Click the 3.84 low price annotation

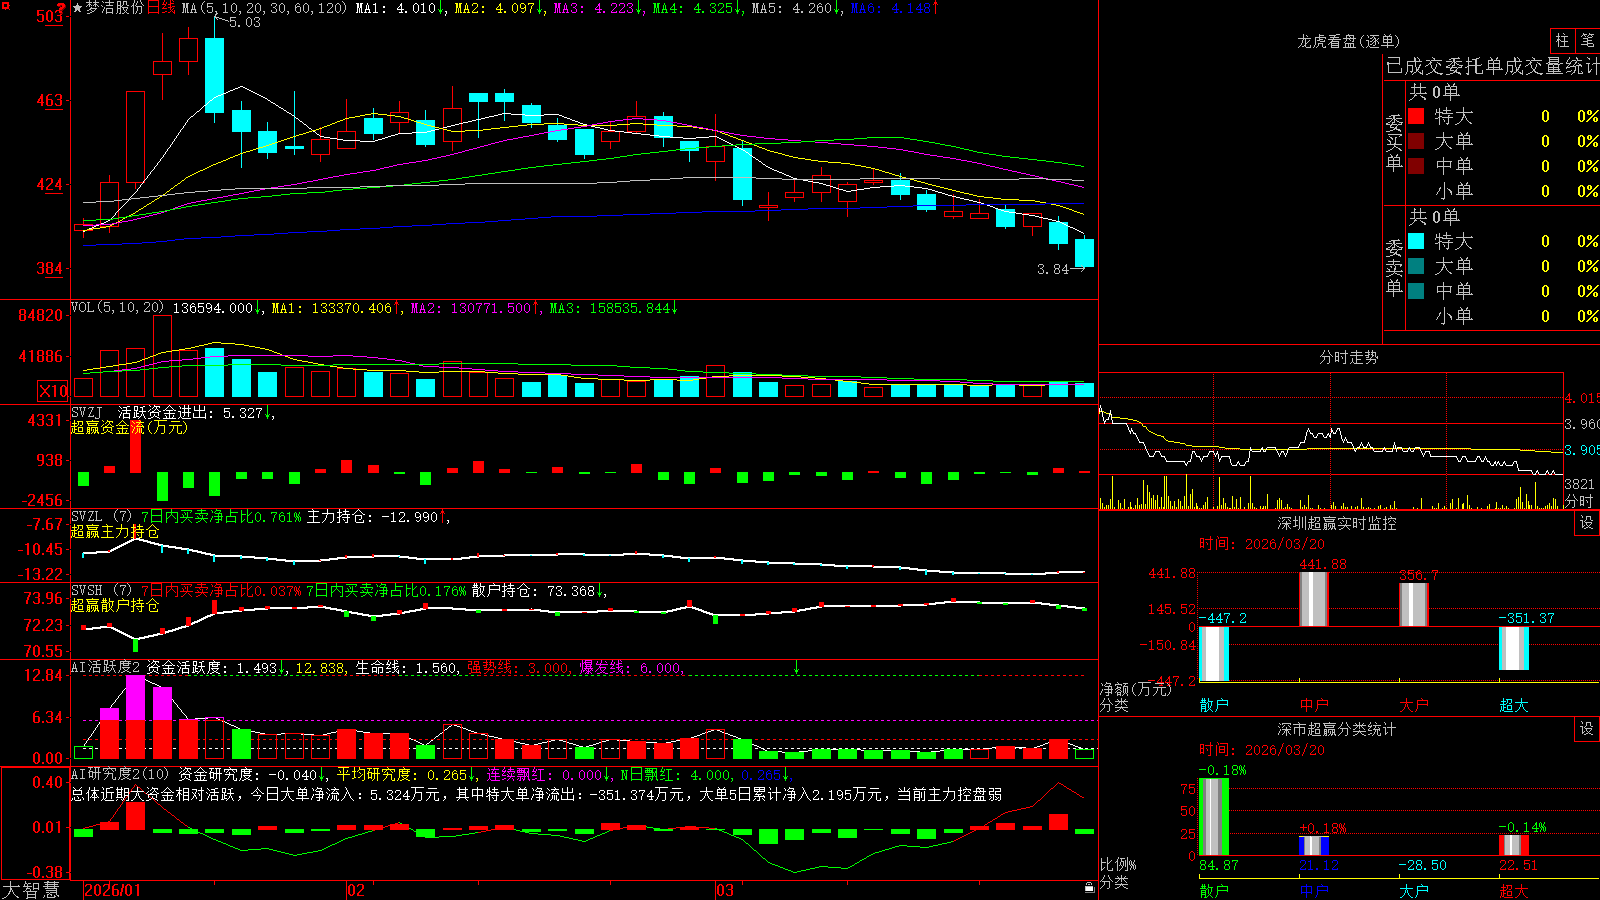(1053, 269)
